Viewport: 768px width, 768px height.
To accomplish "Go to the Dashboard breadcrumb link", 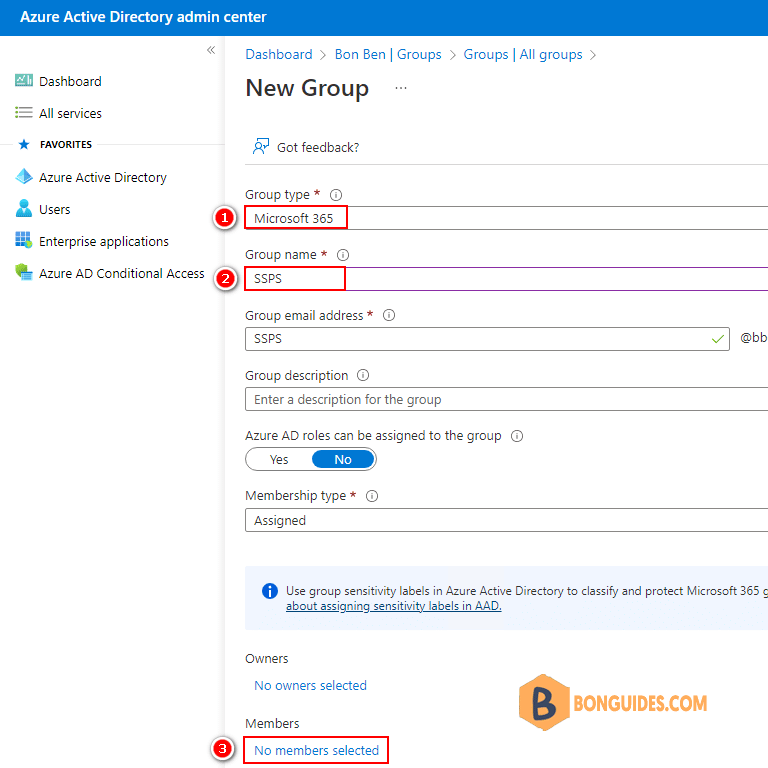I will coord(279,54).
